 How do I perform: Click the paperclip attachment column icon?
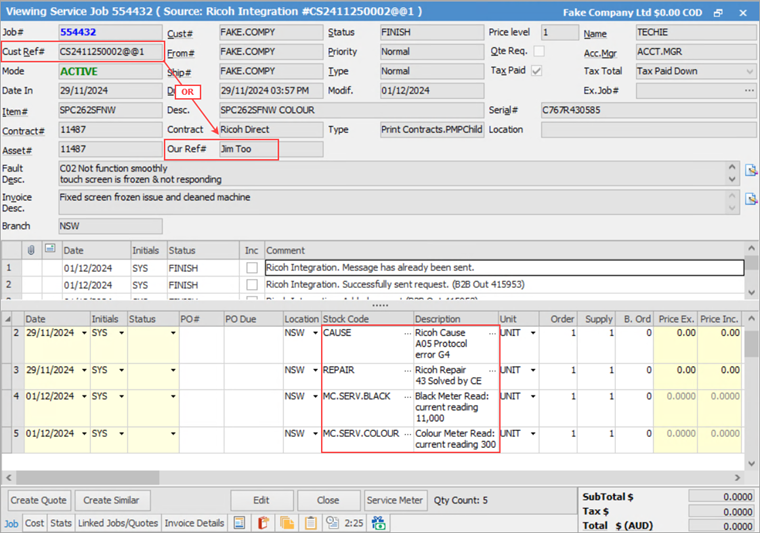[x=31, y=249]
